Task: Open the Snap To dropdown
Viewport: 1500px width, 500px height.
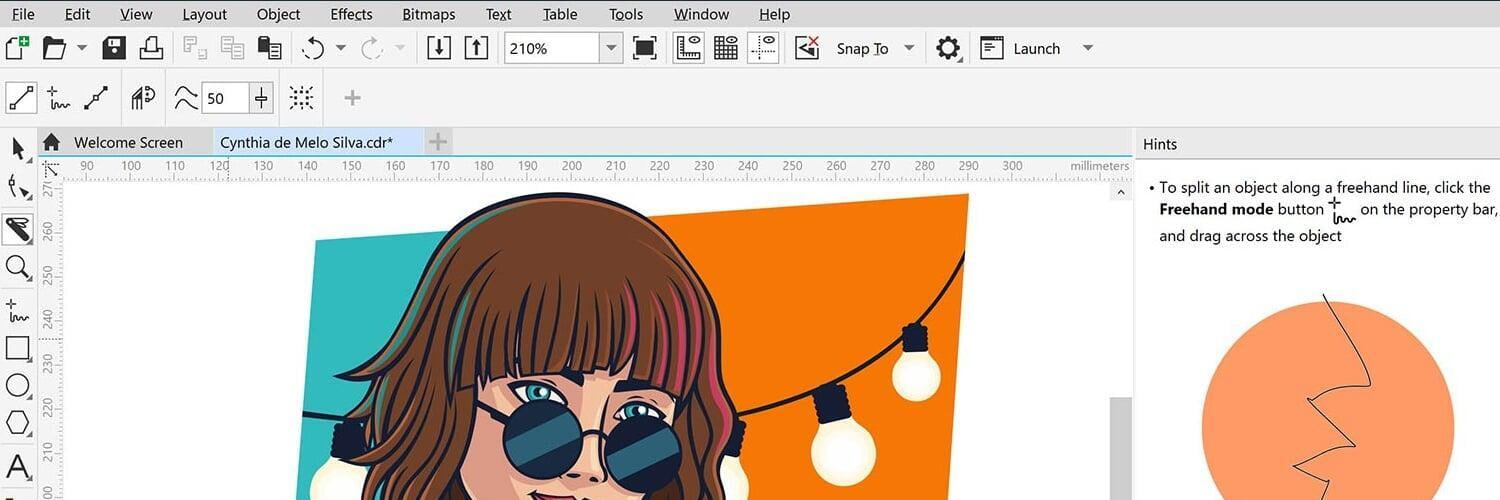Action: coord(908,48)
